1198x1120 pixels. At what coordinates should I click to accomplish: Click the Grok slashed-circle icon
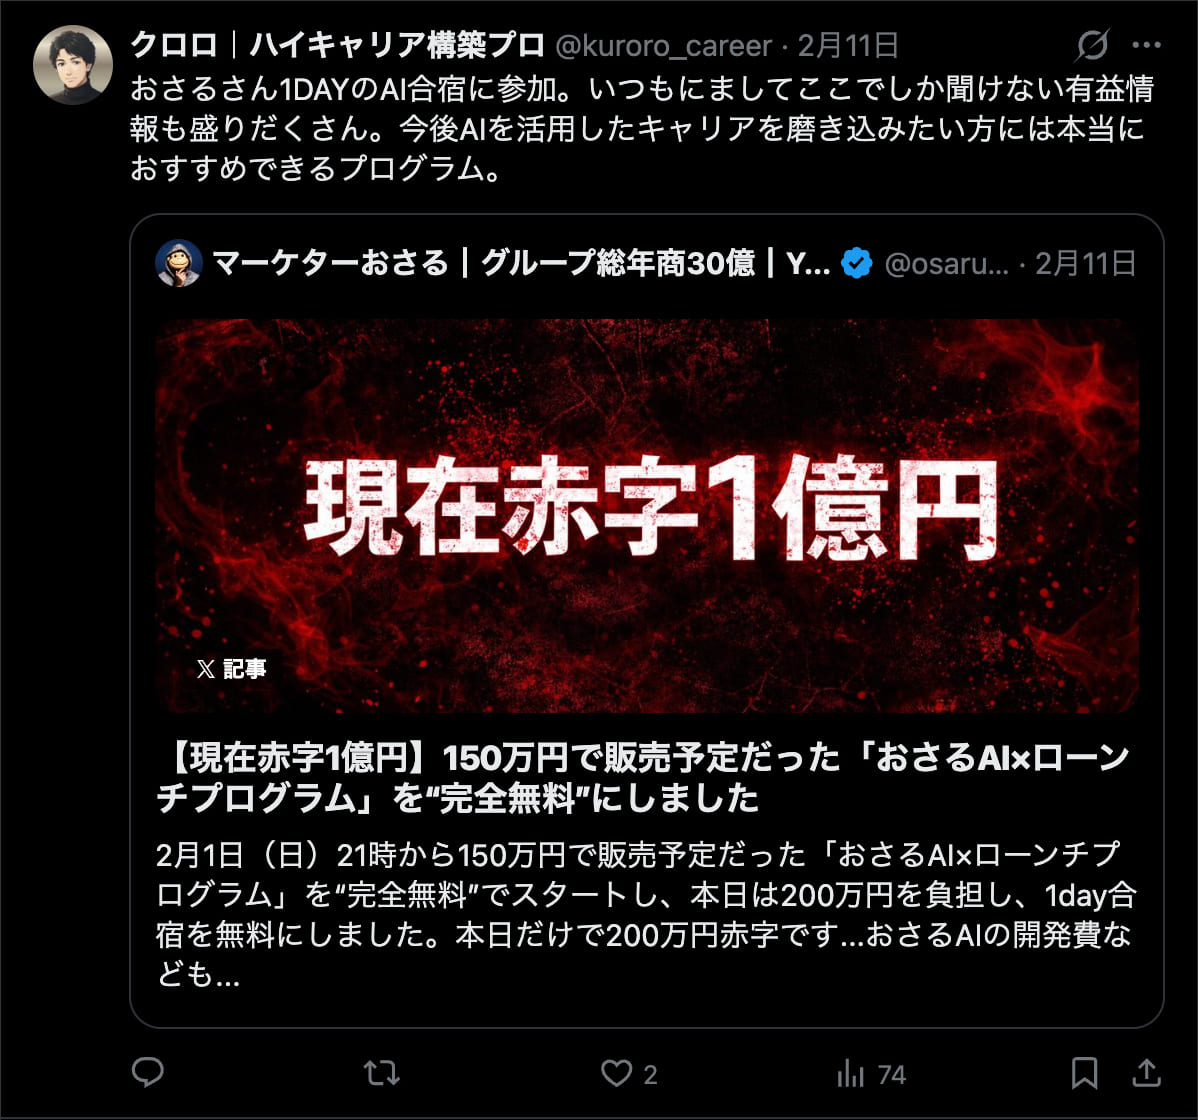click(1092, 45)
